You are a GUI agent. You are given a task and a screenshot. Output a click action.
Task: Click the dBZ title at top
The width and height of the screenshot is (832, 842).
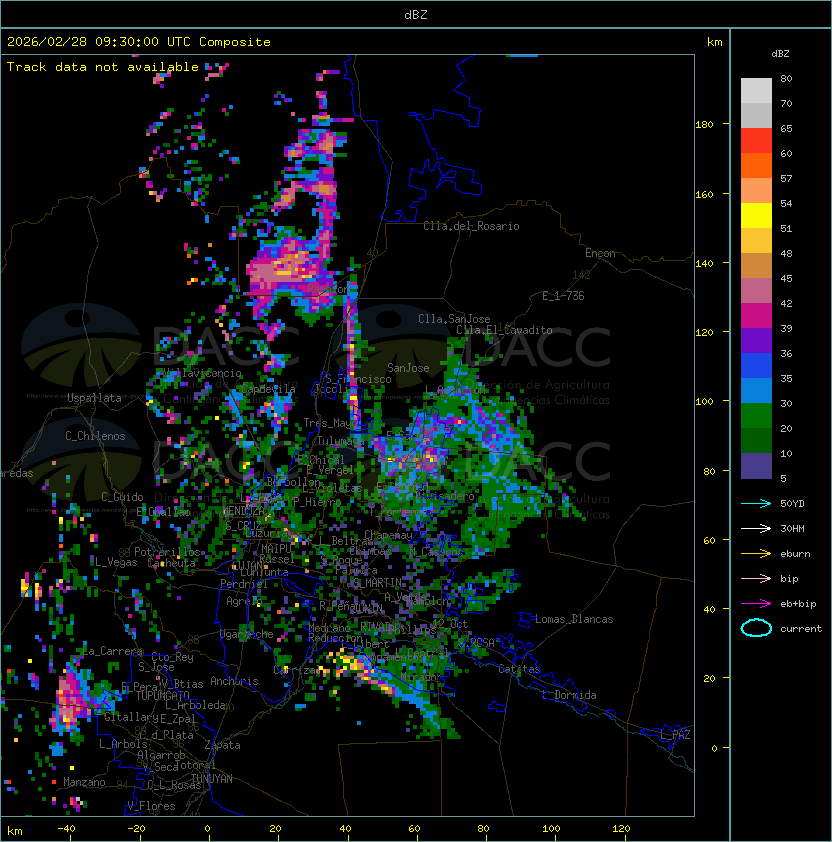pyautogui.click(x=415, y=14)
